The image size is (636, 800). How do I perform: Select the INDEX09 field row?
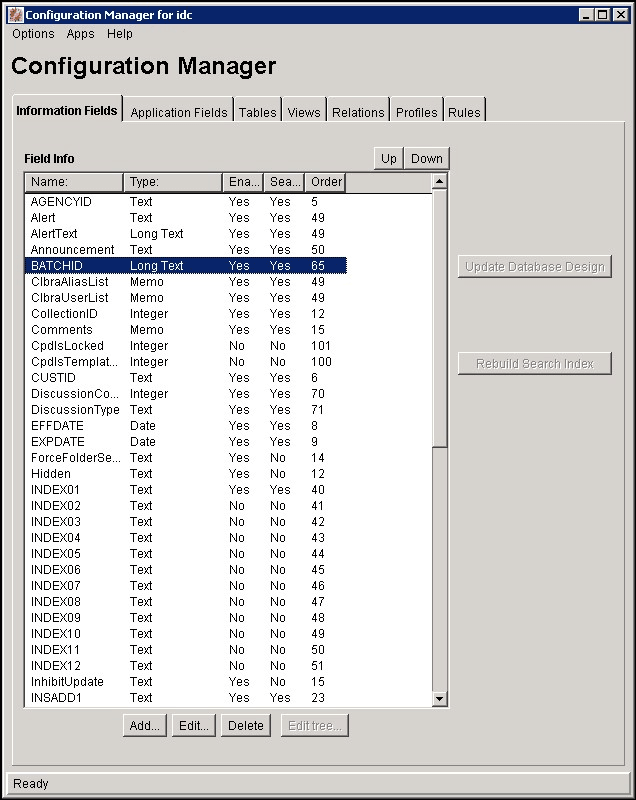(x=186, y=617)
